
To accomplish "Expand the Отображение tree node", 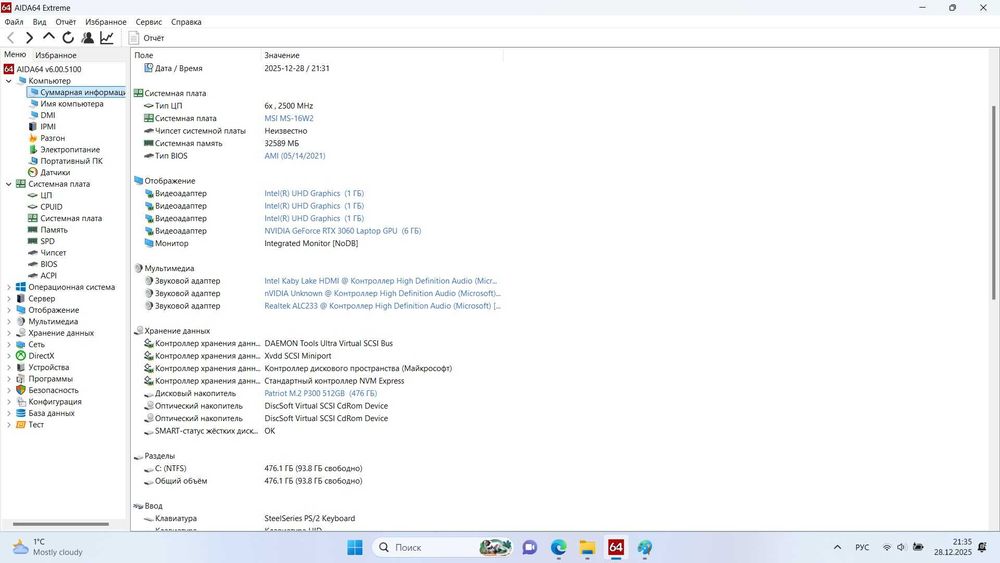I will coord(9,311).
